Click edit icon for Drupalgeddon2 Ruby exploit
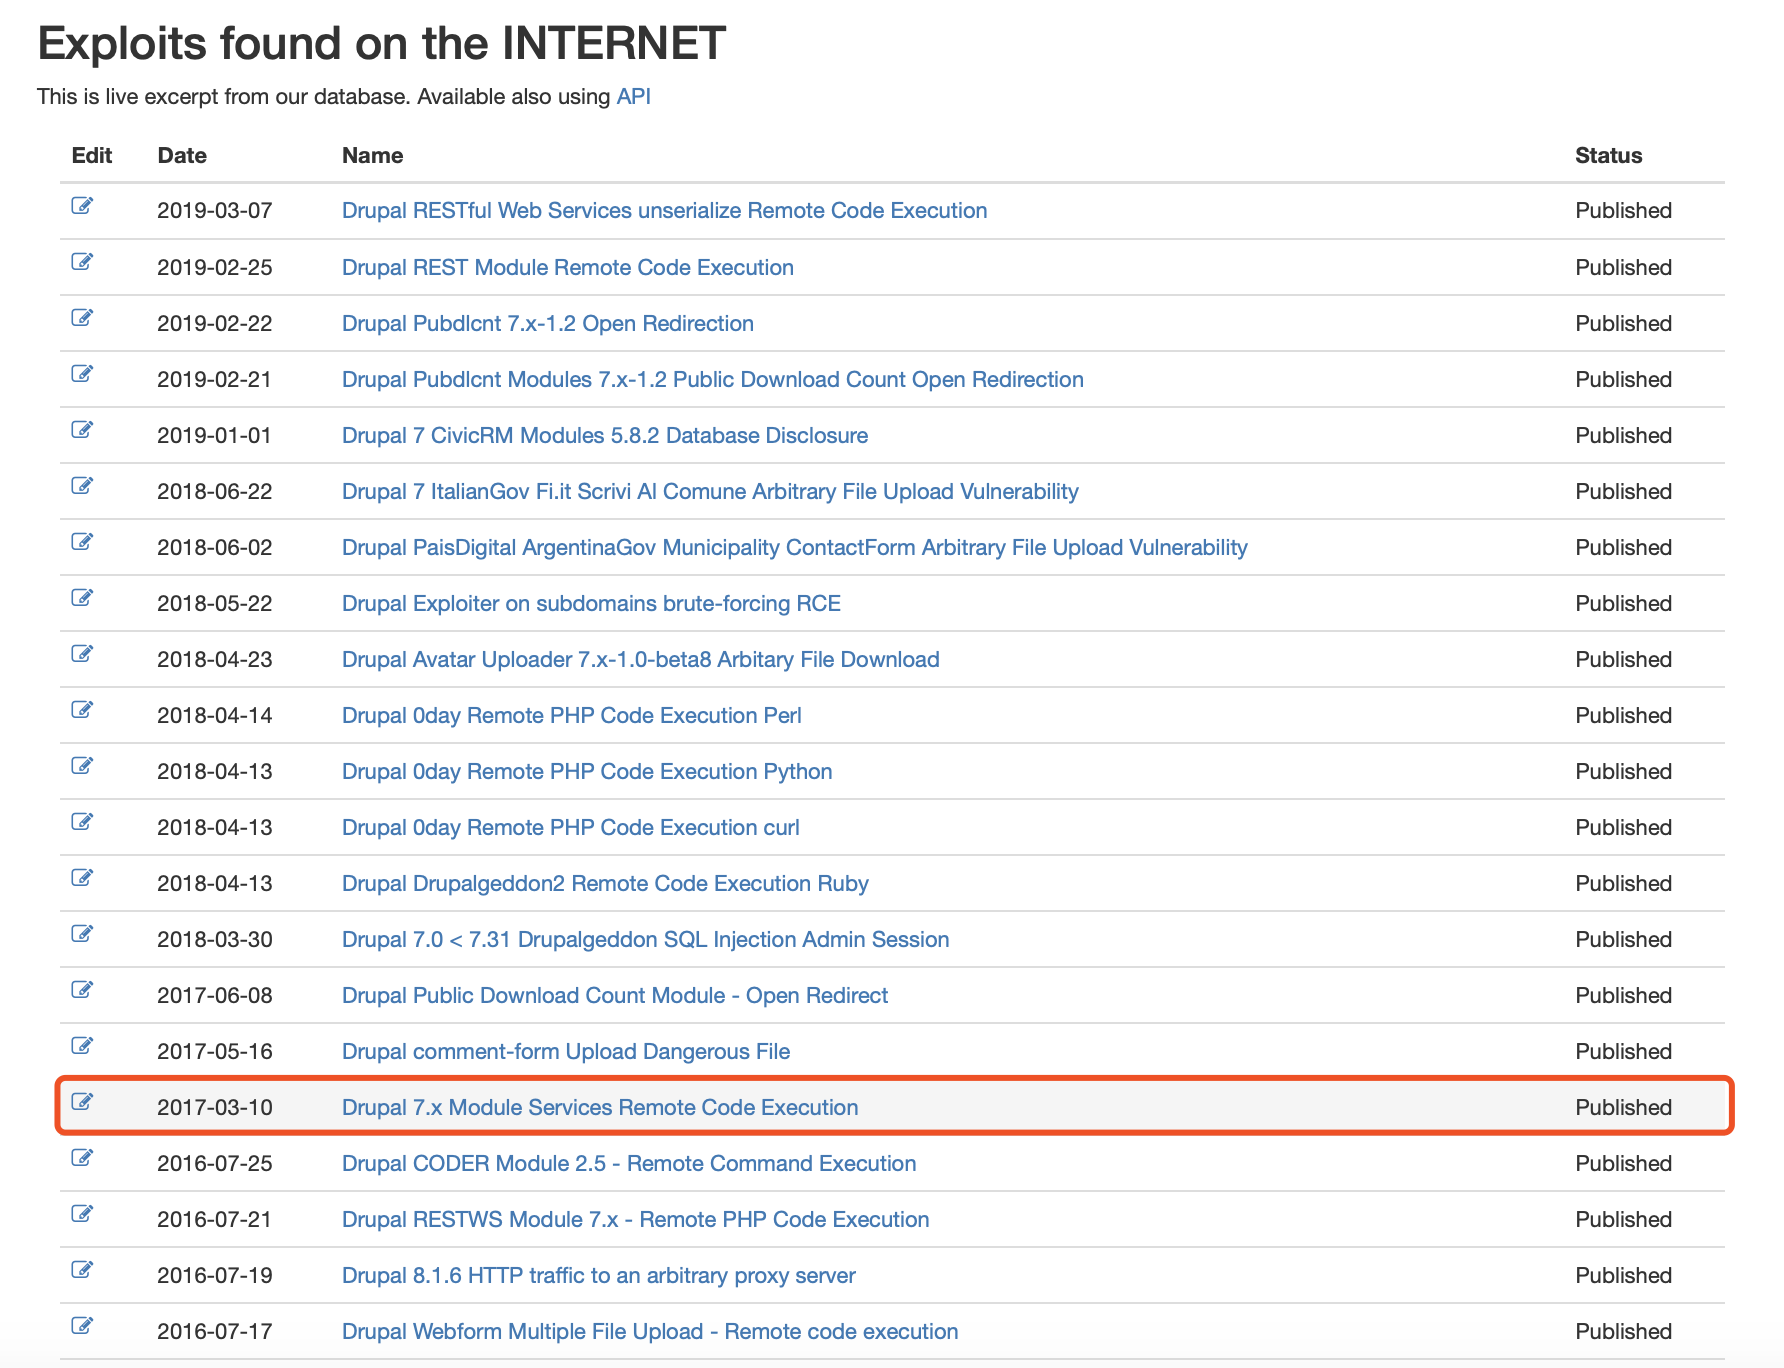This screenshot has width=1784, height=1368. click(82, 878)
